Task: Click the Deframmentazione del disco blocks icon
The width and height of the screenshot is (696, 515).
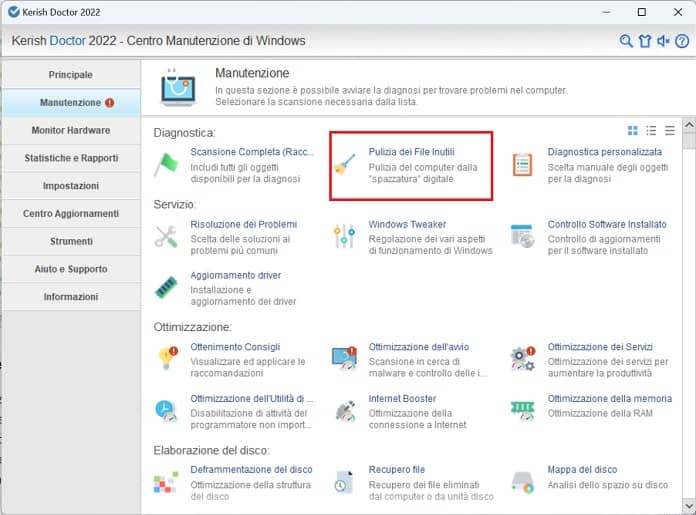Action: point(166,482)
